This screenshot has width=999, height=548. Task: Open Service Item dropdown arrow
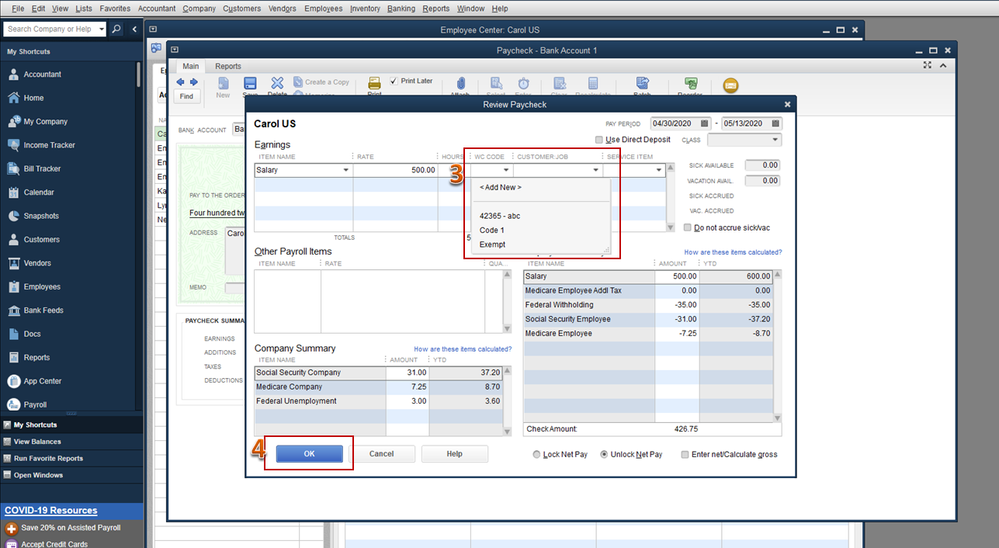click(659, 170)
